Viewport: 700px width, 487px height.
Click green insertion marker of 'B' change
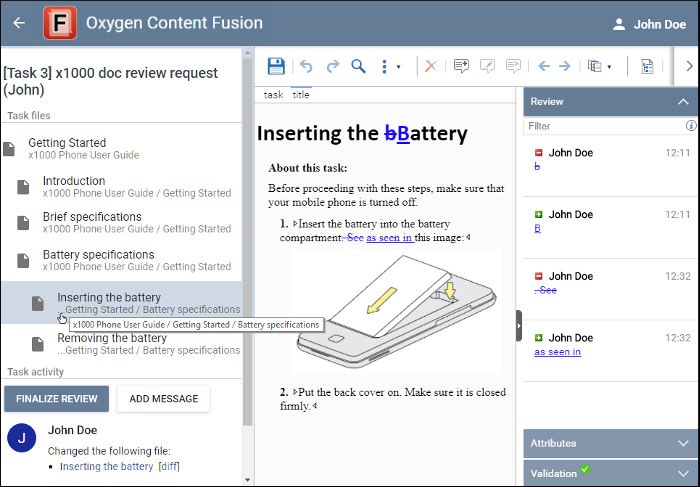pos(538,214)
